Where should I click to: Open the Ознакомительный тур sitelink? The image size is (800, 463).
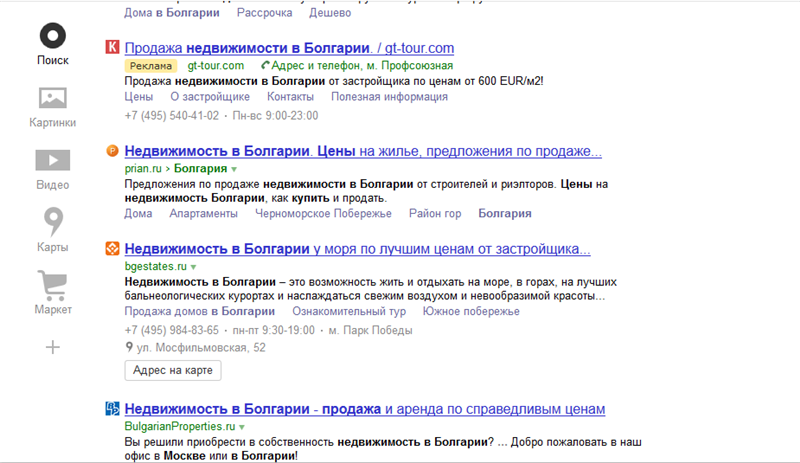point(349,311)
